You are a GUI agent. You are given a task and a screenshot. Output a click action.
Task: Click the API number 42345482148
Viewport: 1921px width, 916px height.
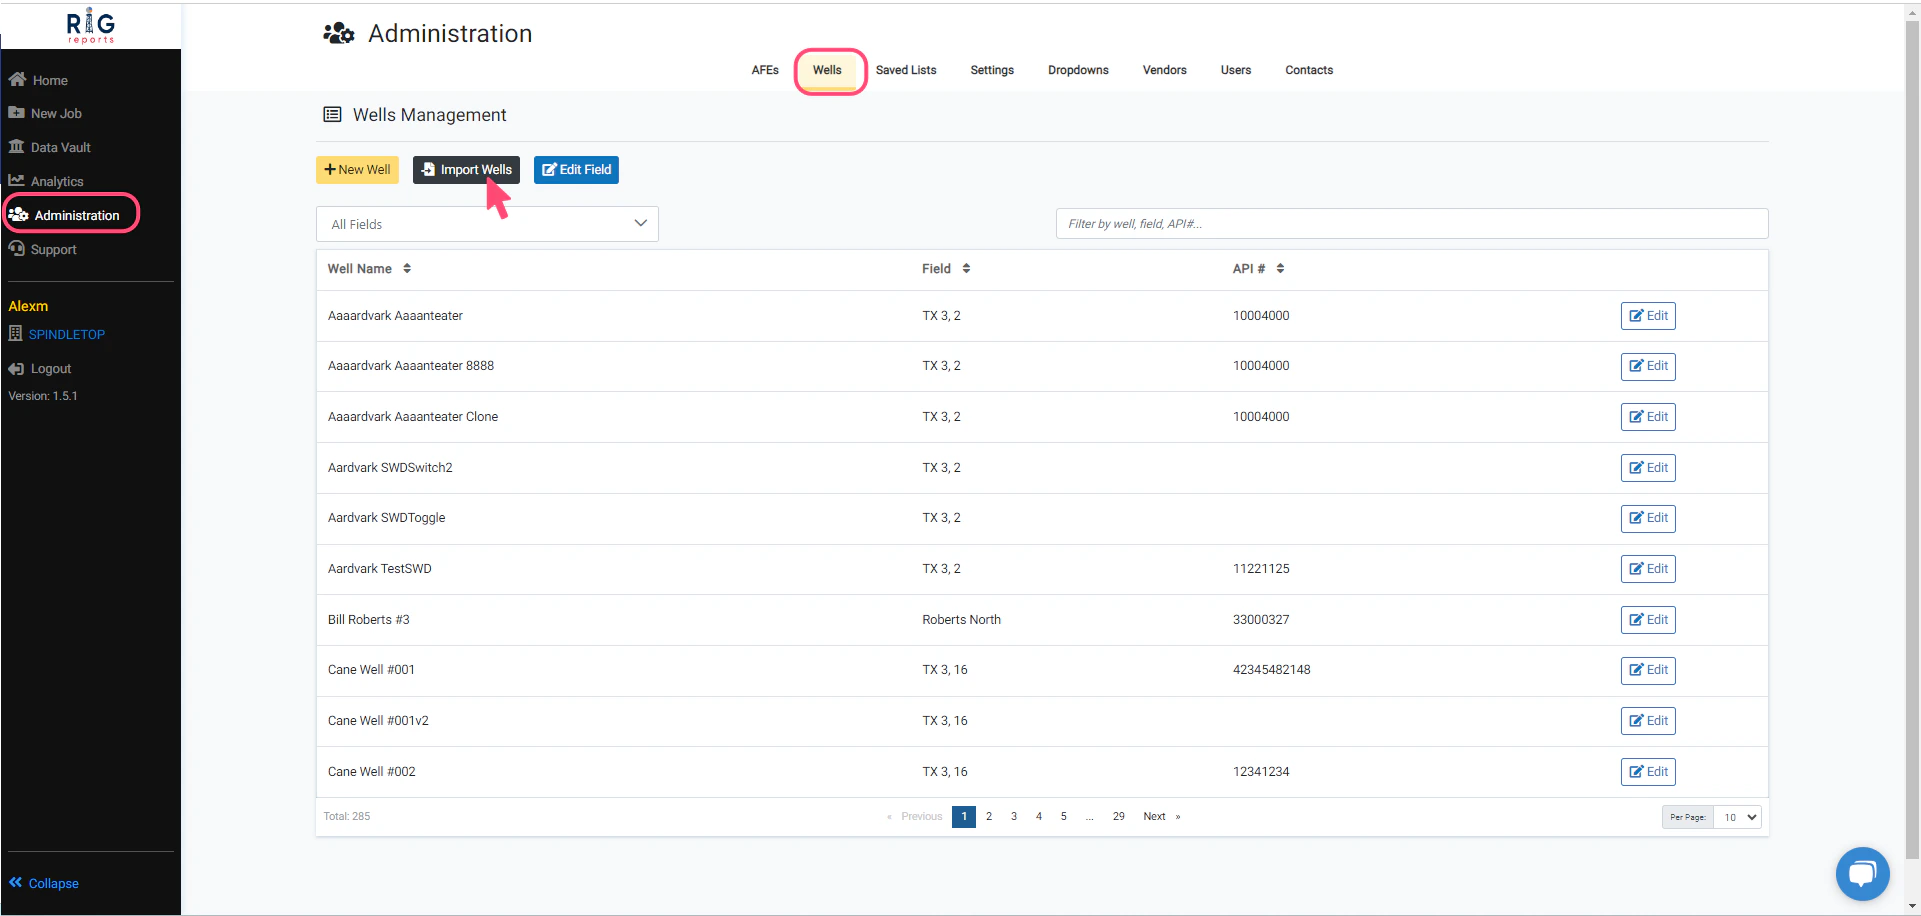pos(1271,670)
